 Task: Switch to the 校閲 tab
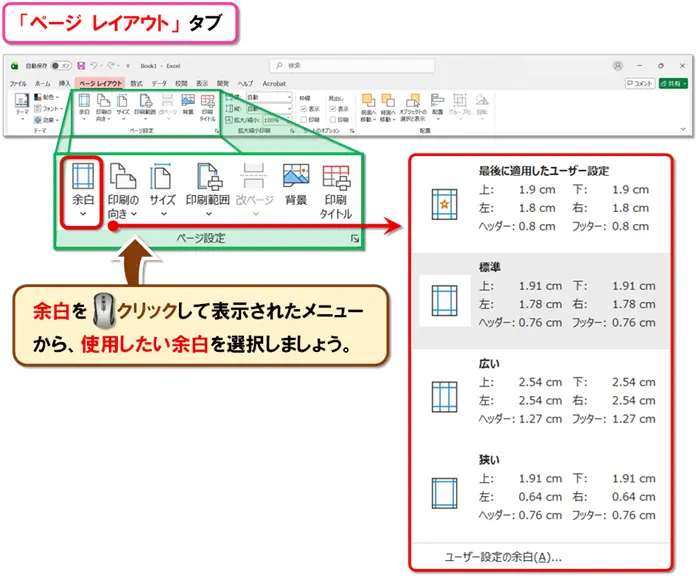[x=181, y=83]
